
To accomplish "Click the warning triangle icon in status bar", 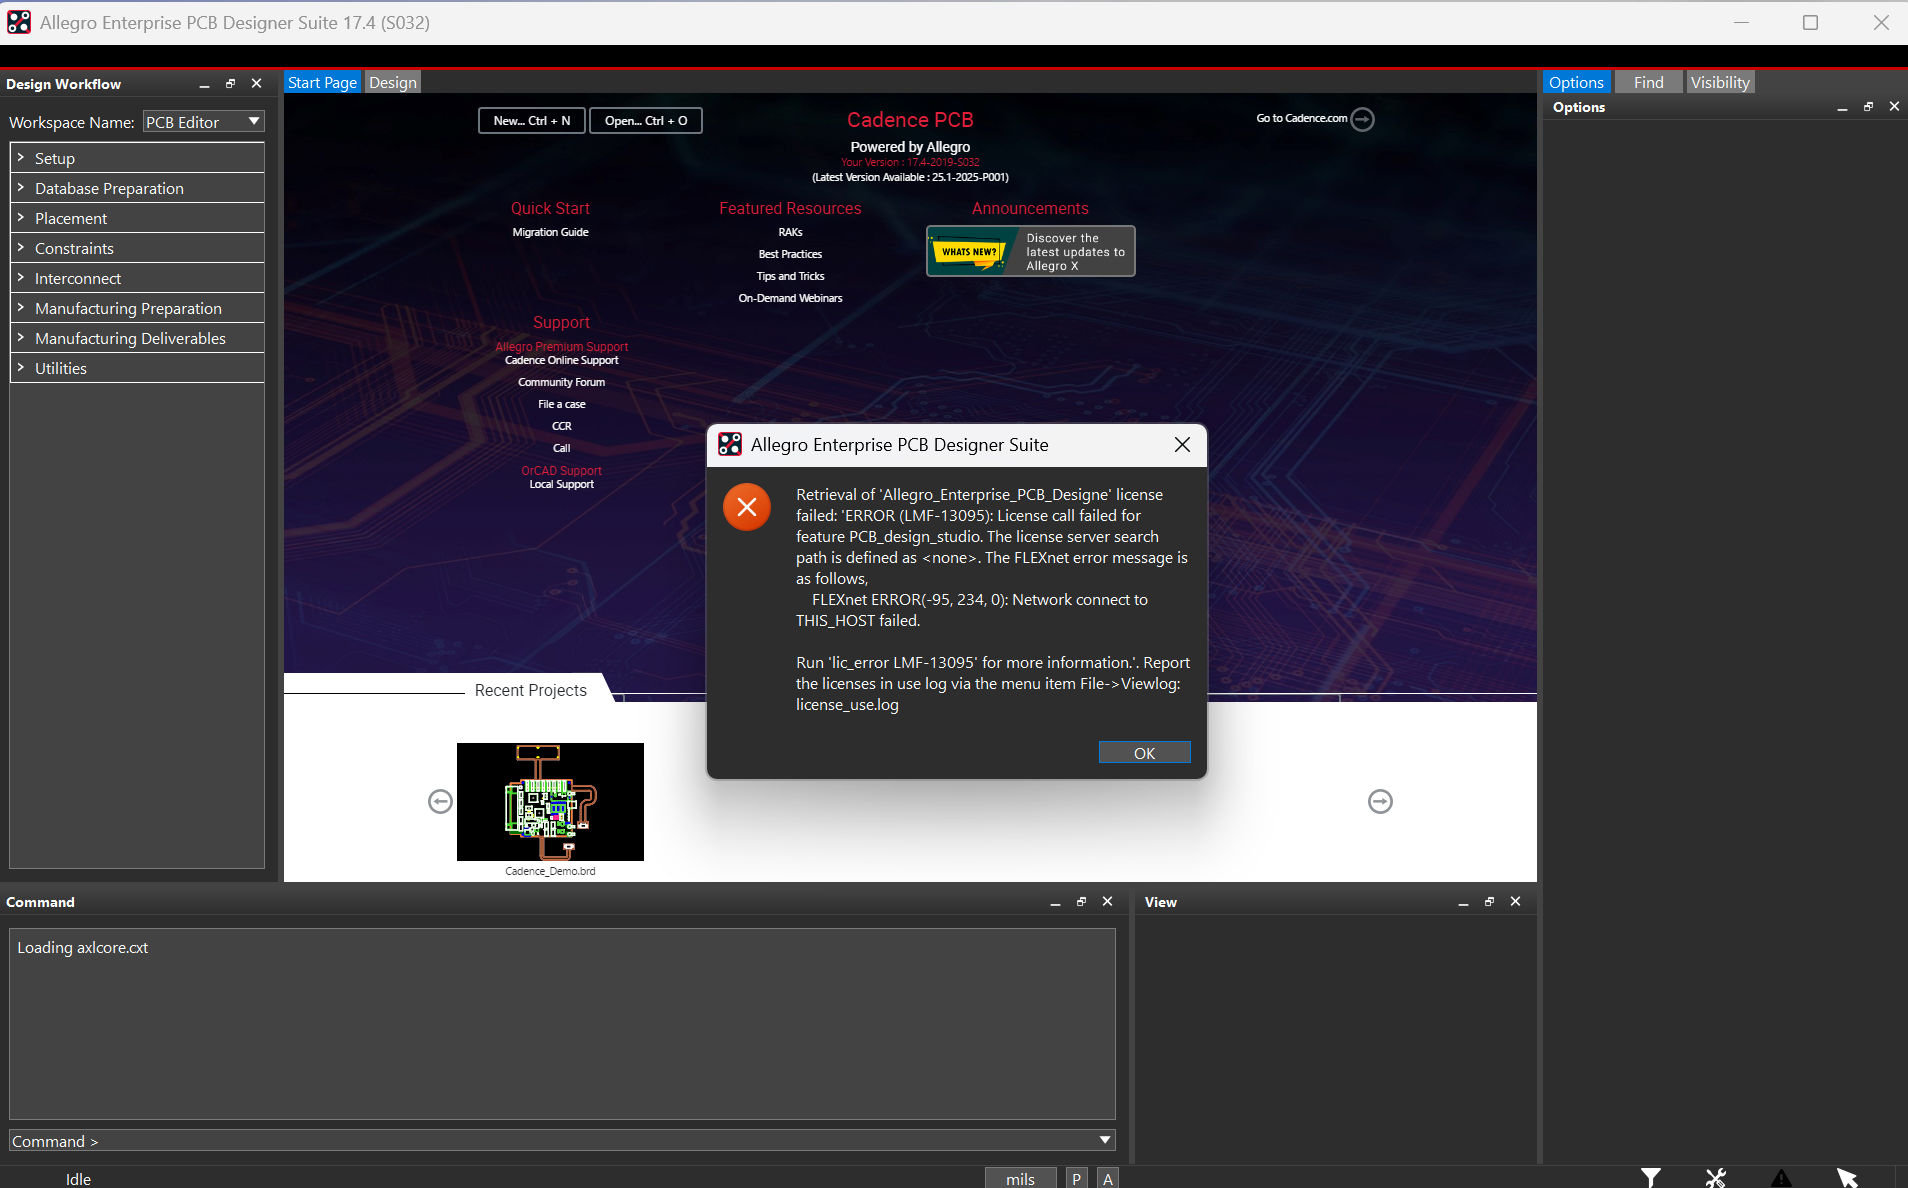I will point(1781,1178).
